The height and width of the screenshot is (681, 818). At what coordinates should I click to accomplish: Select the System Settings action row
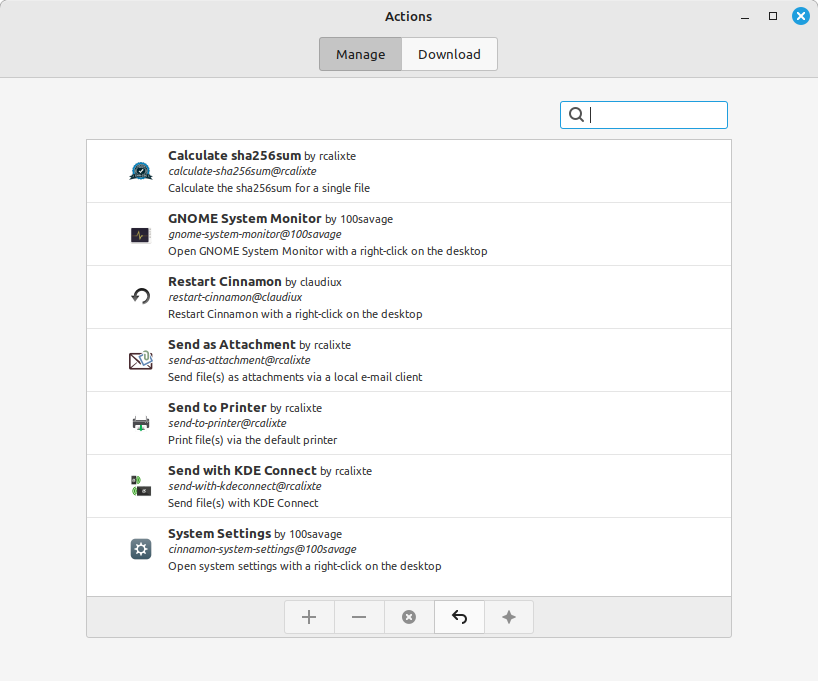400,549
